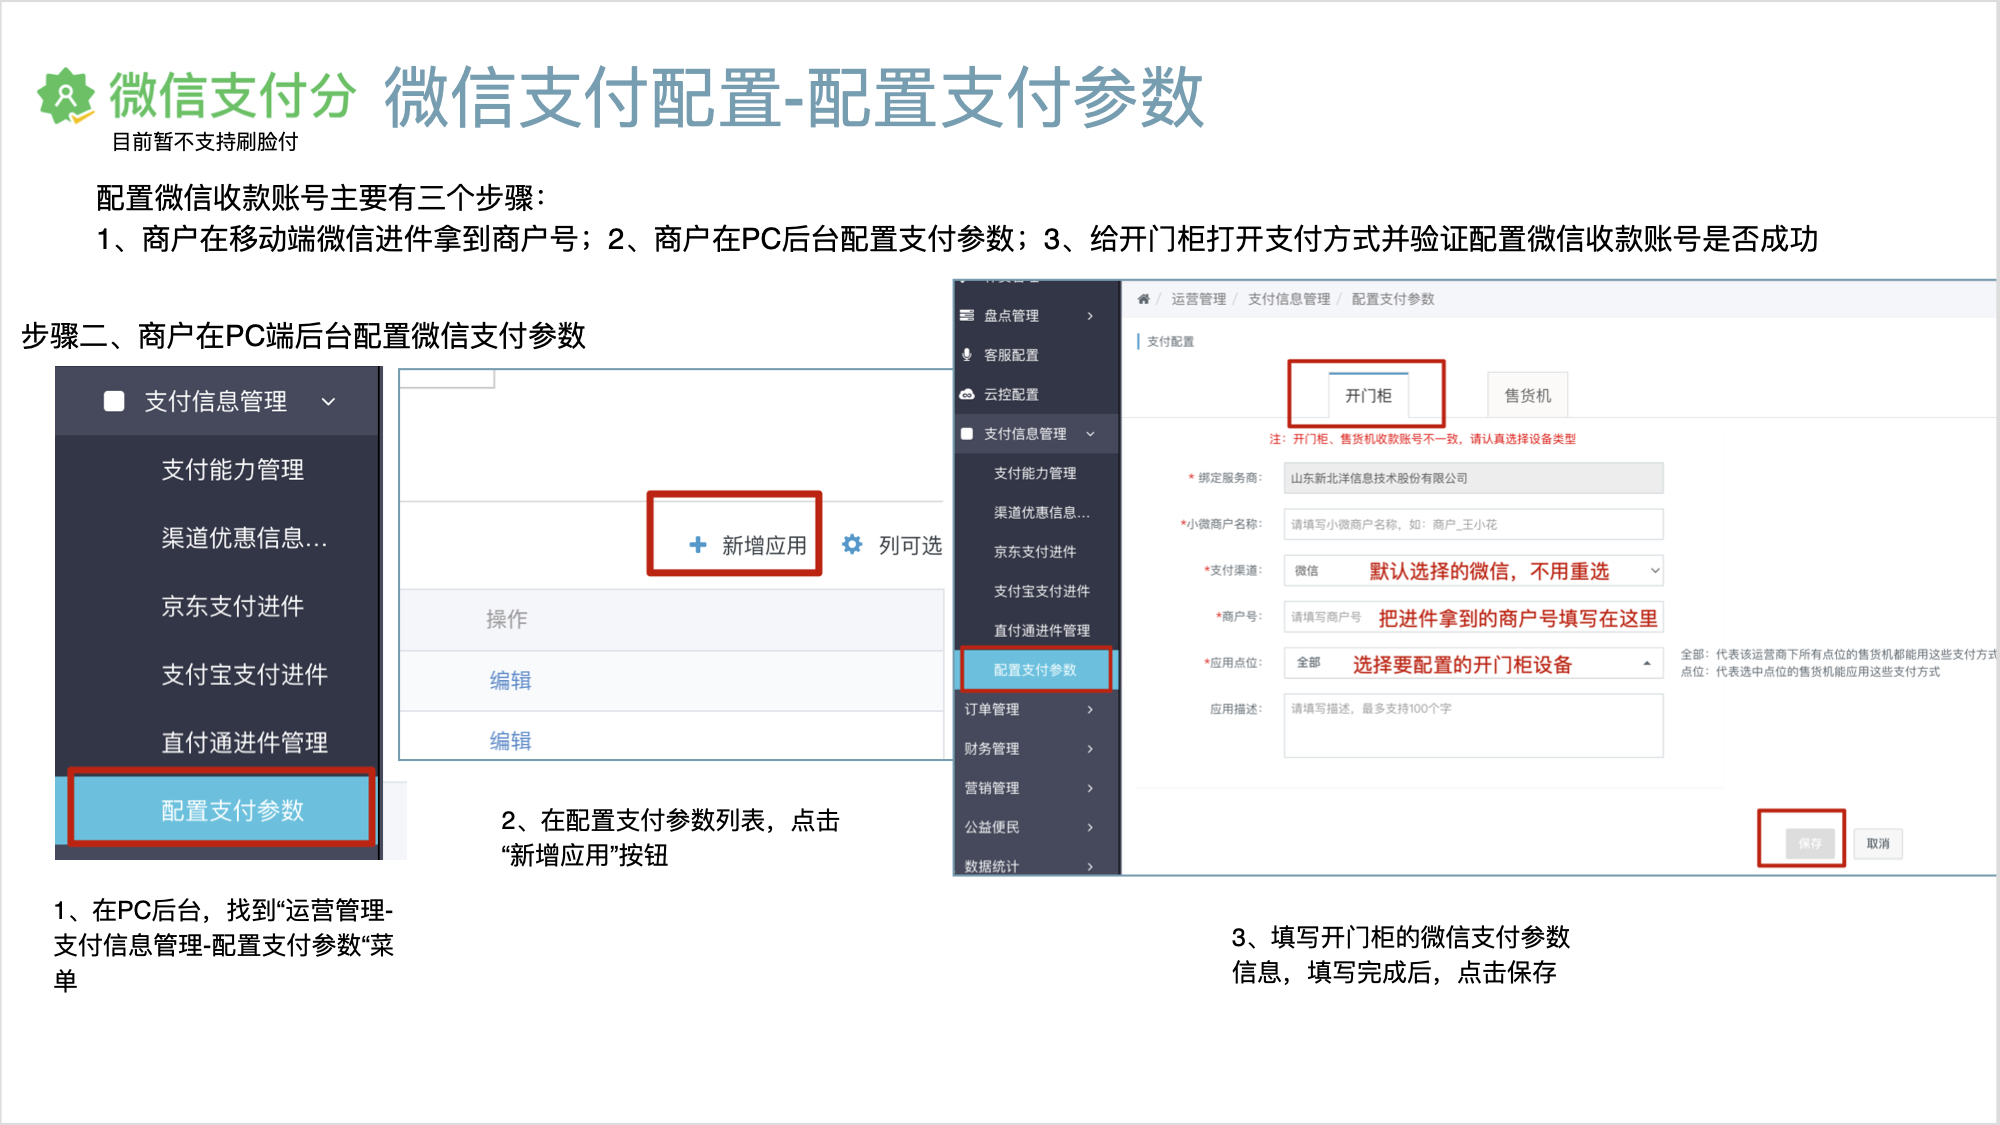
Task: Switch to the 售货机 tab
Action: tap(1527, 396)
